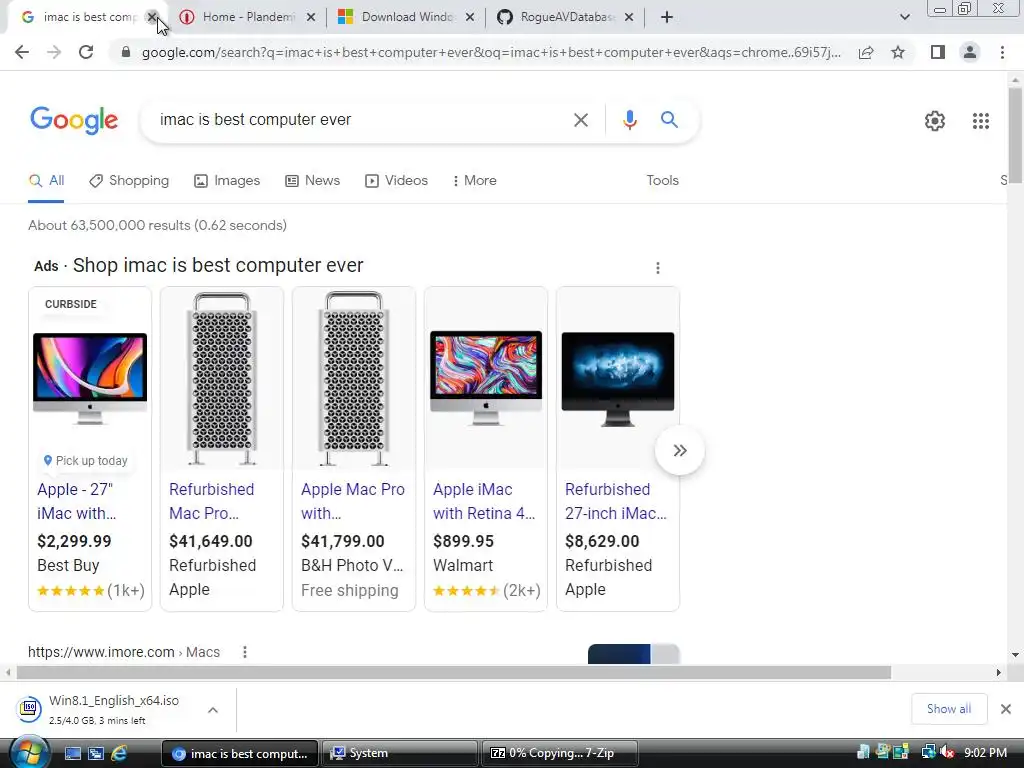The width and height of the screenshot is (1024, 768).
Task: Click the 9:02 PM taskbar clock
Action: click(x=985, y=752)
